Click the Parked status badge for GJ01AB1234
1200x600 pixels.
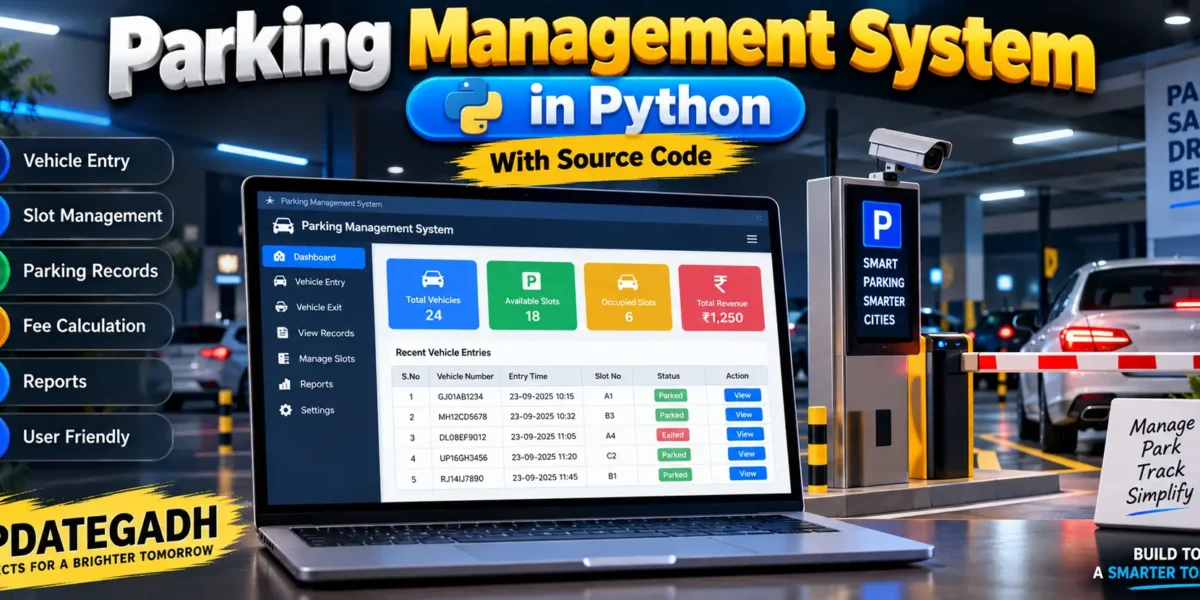669,396
